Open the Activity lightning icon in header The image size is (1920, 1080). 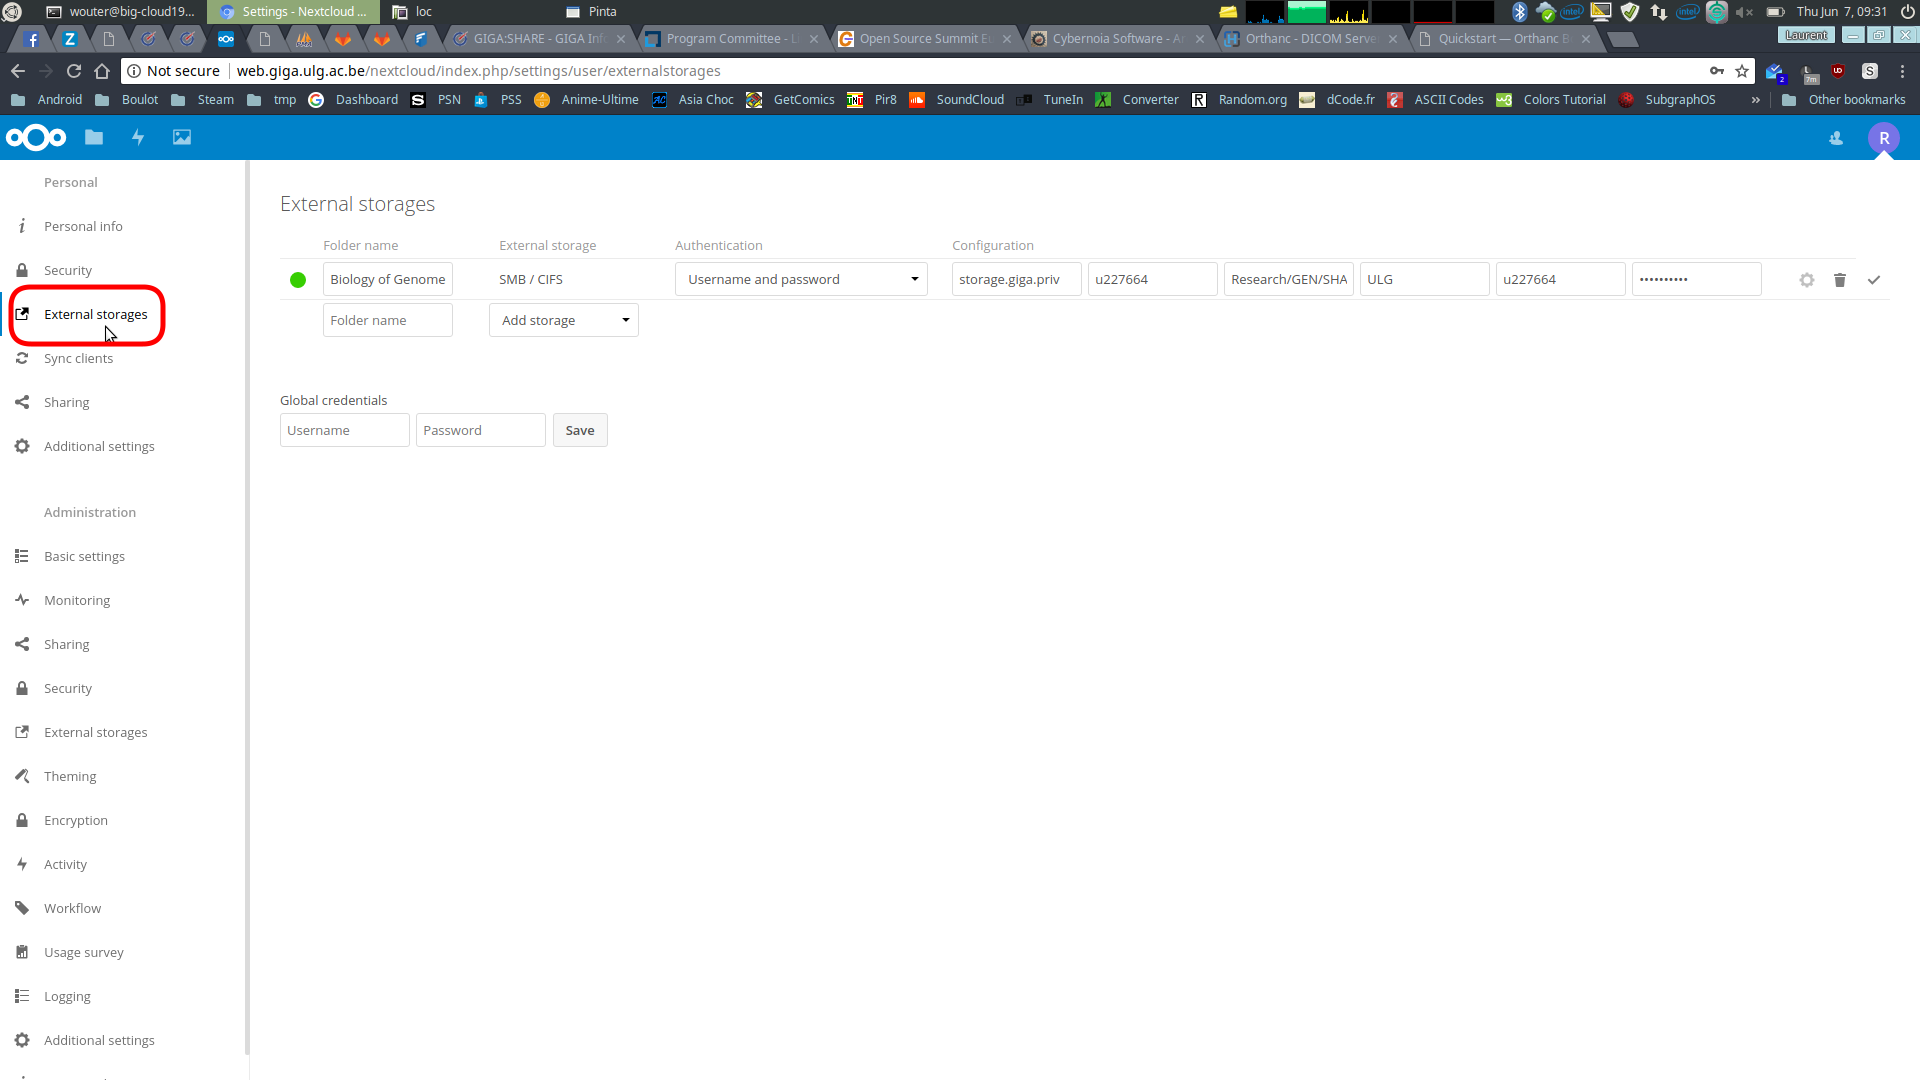point(138,138)
